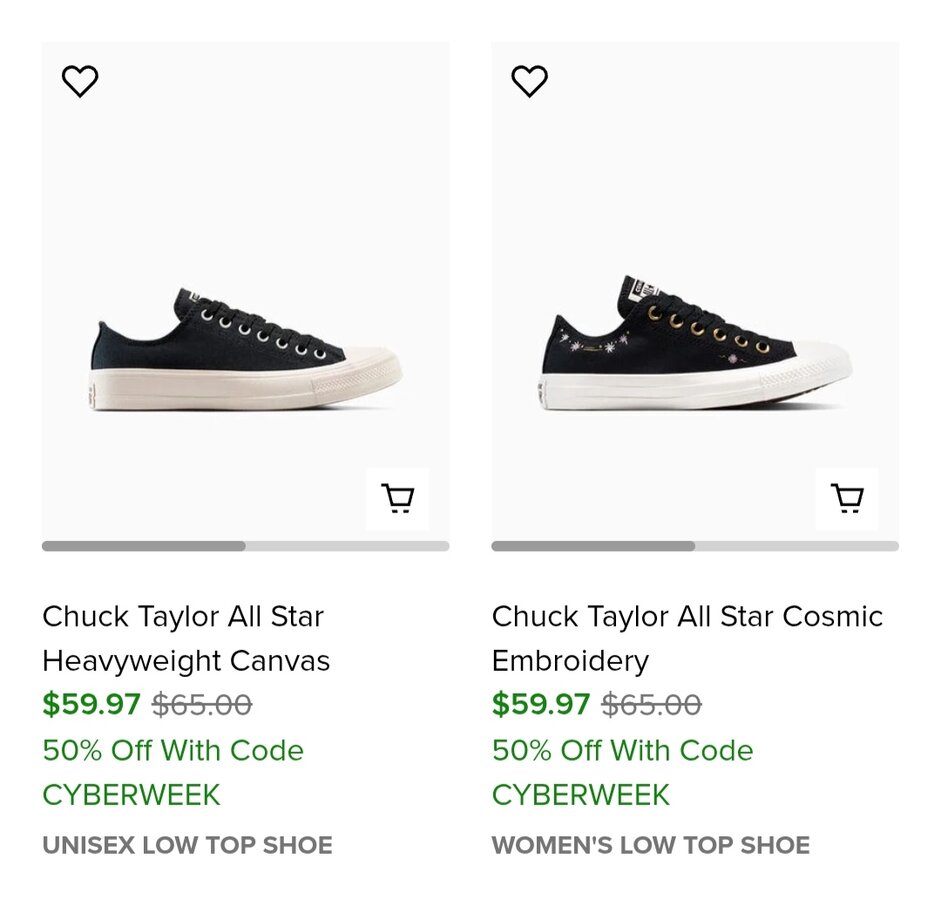Click the Women's Low Top Shoe label
Viewport: 941px width, 900px height.
pos(650,845)
